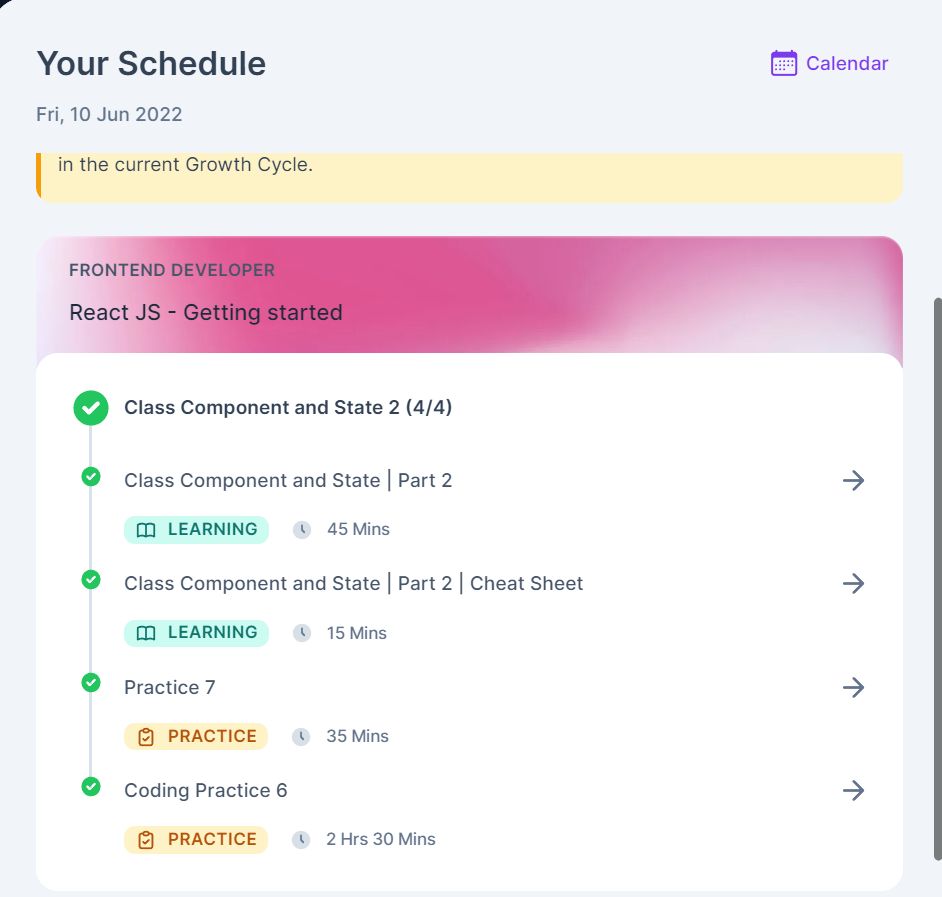Screen dimensions: 942x897
Task: Open the Calendar icon
Action: tap(783, 63)
